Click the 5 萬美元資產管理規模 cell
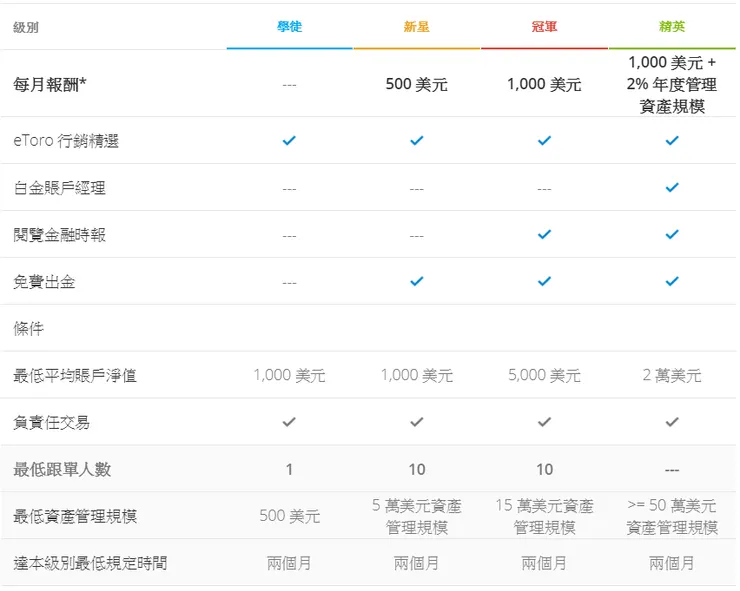This screenshot has width=740, height=591. tap(417, 516)
